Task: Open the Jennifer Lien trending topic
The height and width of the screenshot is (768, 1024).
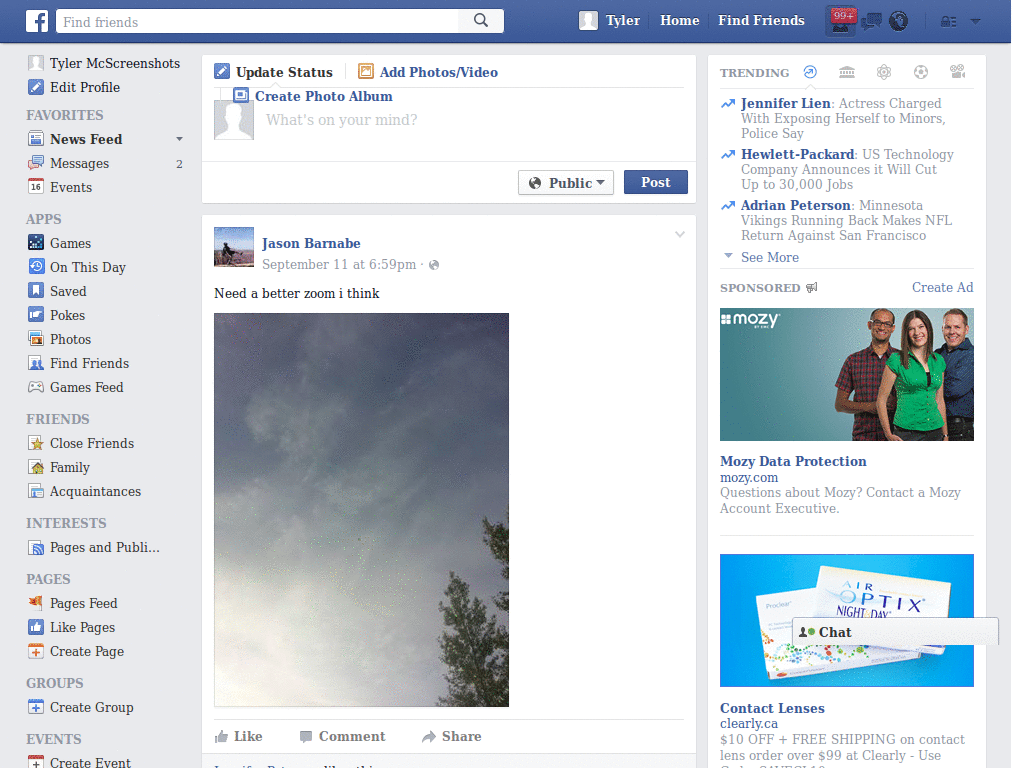Action: [786, 103]
